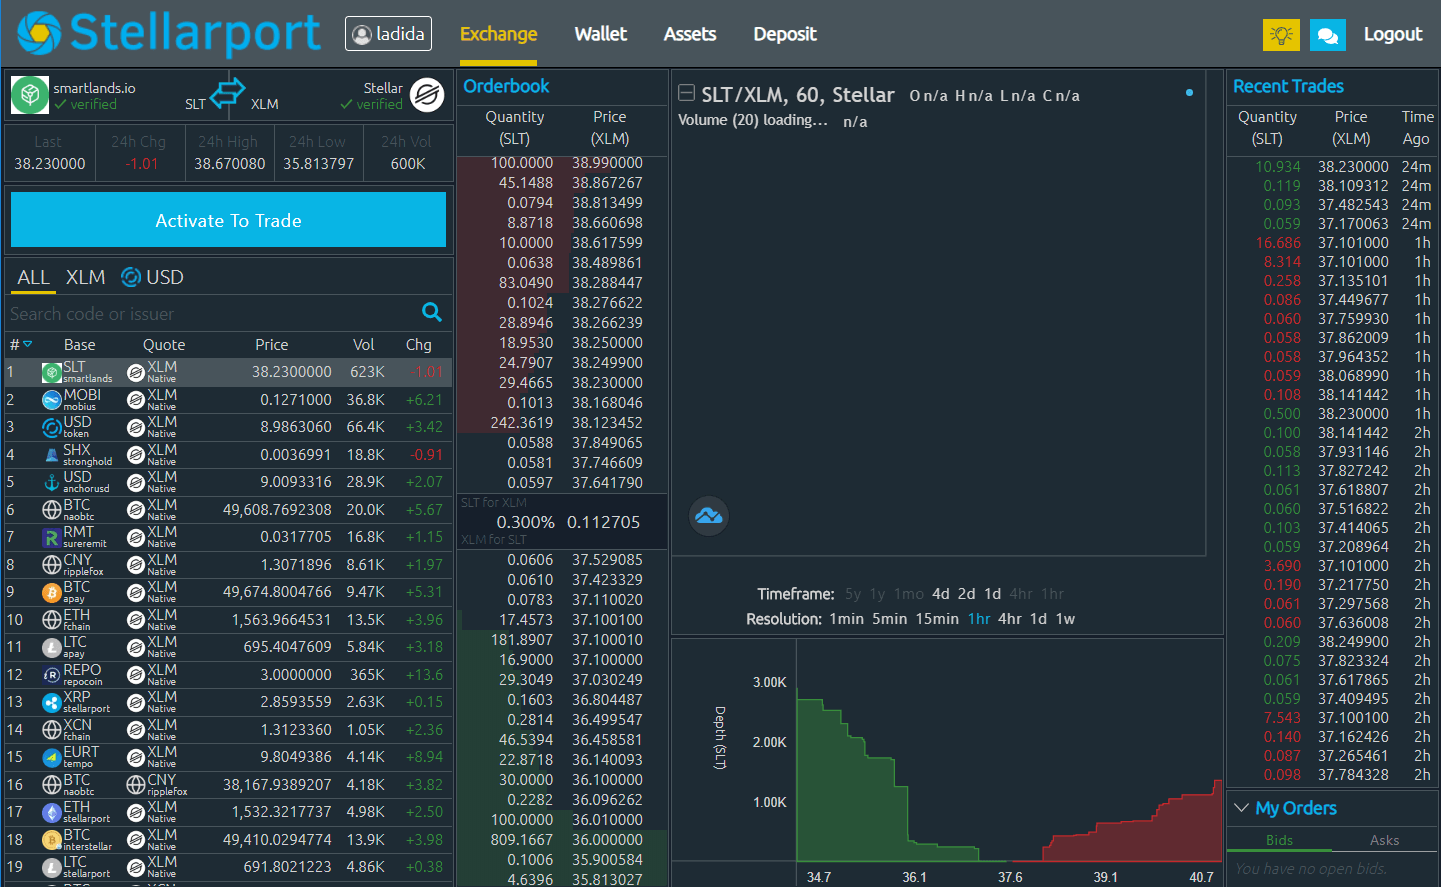Viewport: 1441px width, 887px height.
Task: Click the ETH stellarport ethereum icon
Action: (52, 812)
